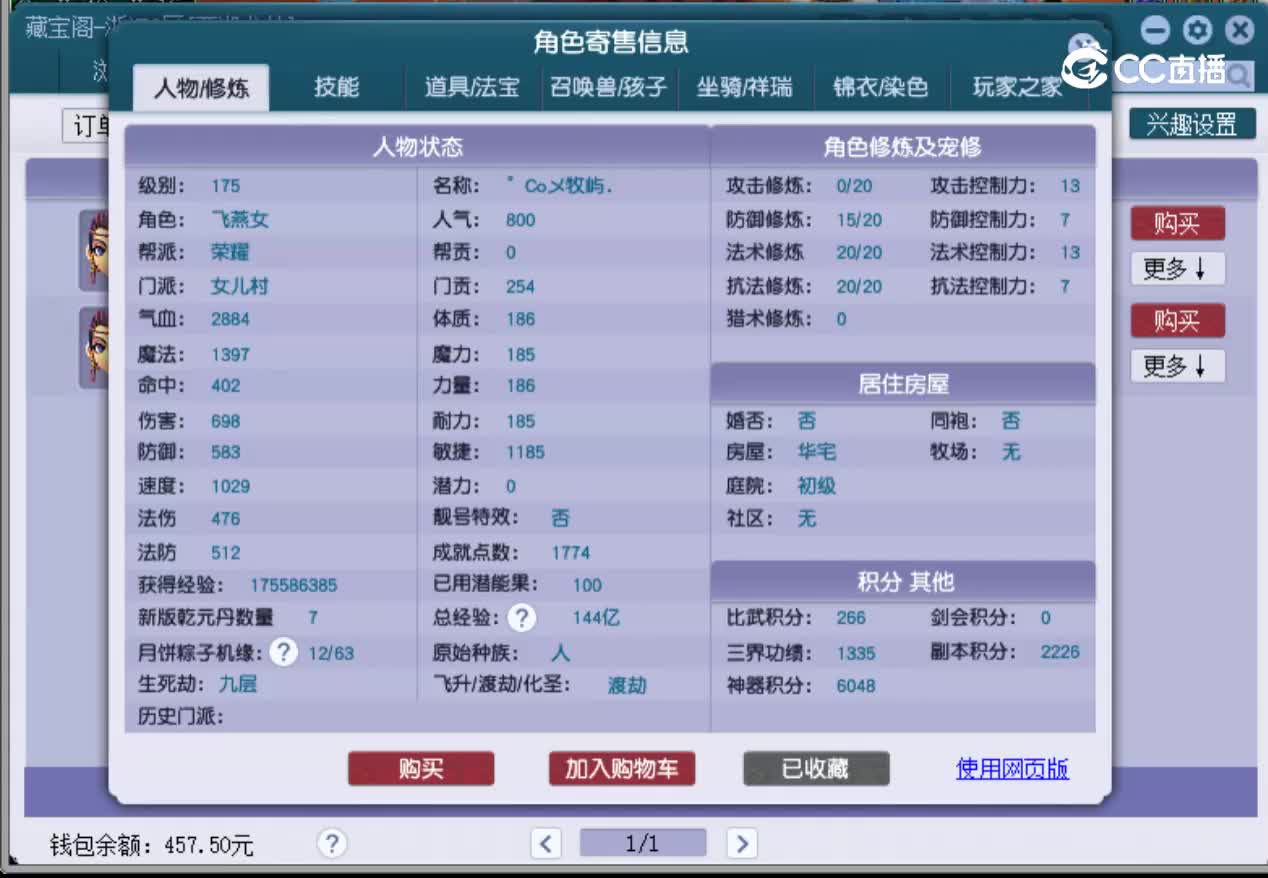
Task: Click the 加入购物车 cart button
Action: point(621,769)
